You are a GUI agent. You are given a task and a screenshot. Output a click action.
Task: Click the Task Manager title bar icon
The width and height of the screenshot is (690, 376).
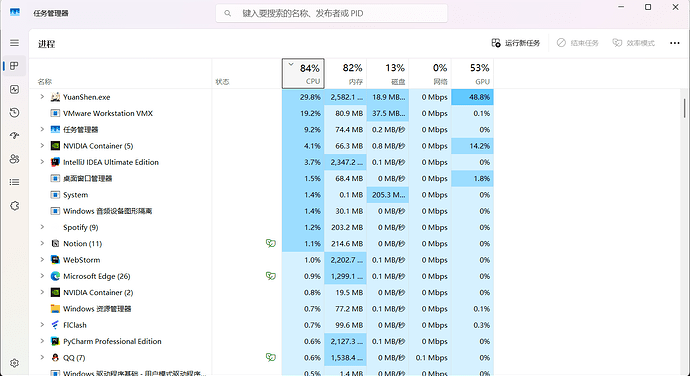coord(15,12)
